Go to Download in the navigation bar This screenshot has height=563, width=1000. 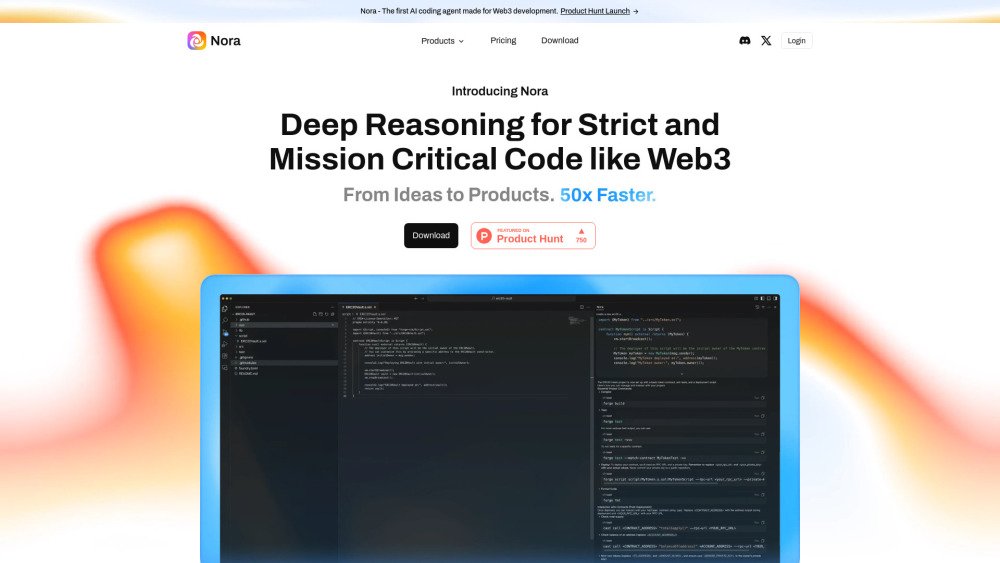pos(560,41)
